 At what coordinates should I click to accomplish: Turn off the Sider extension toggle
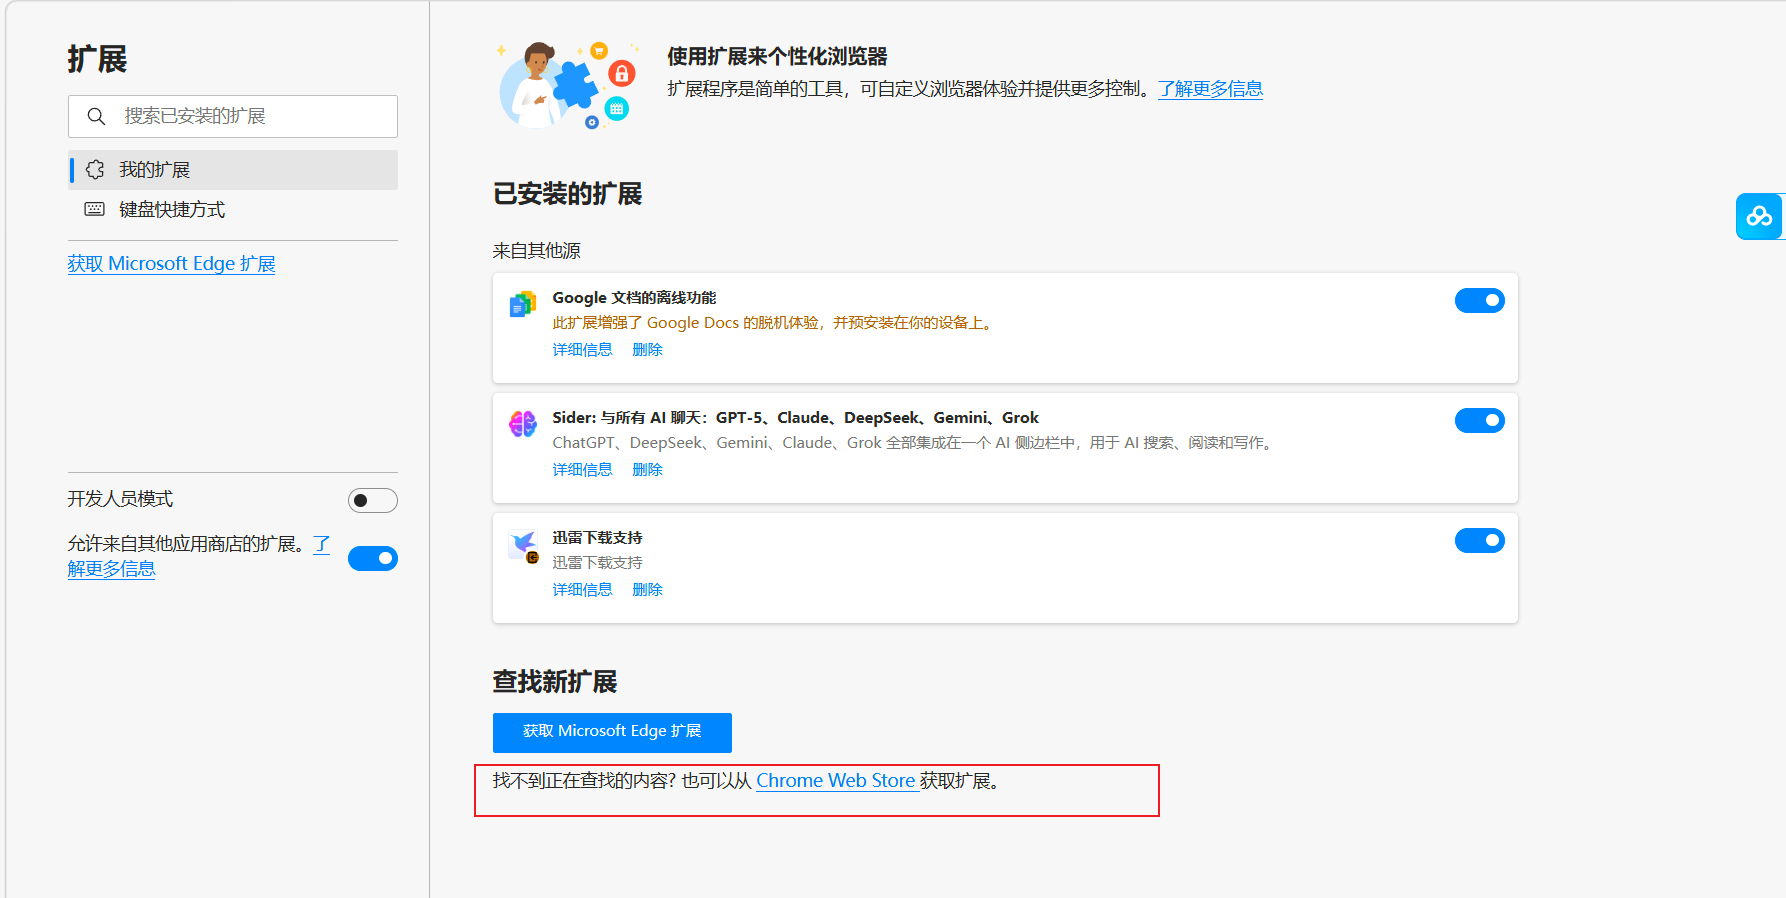(1479, 420)
